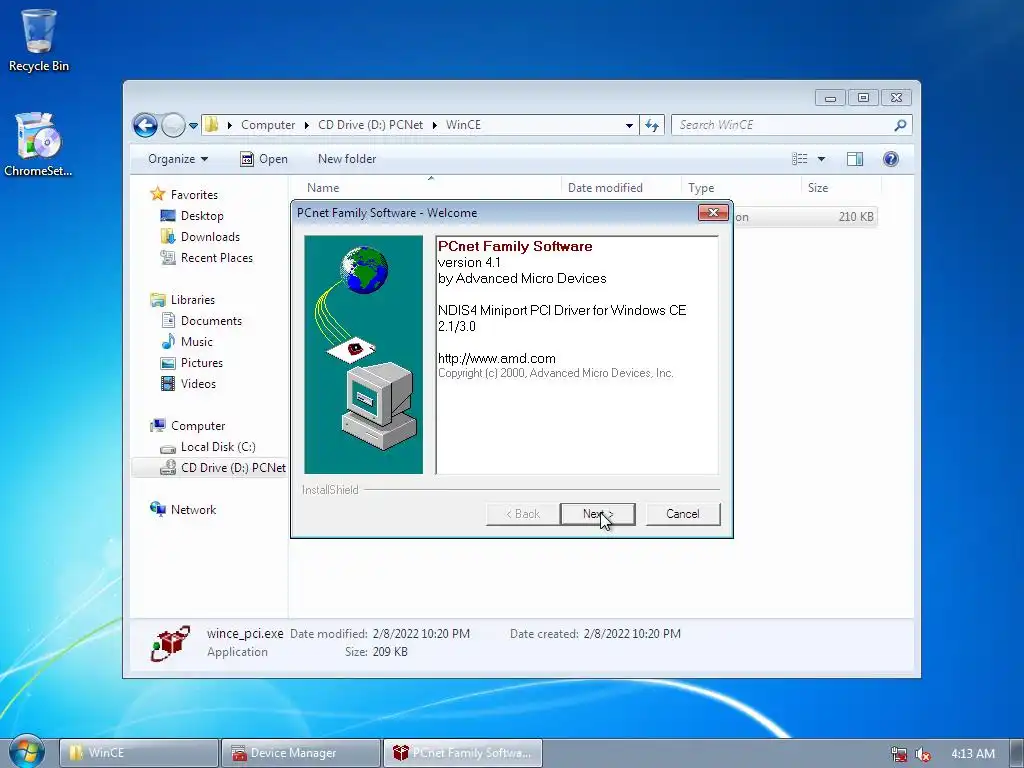This screenshot has height=768, width=1024.
Task: Click the Desktop monitor icon in Favorites
Action: coord(168,216)
